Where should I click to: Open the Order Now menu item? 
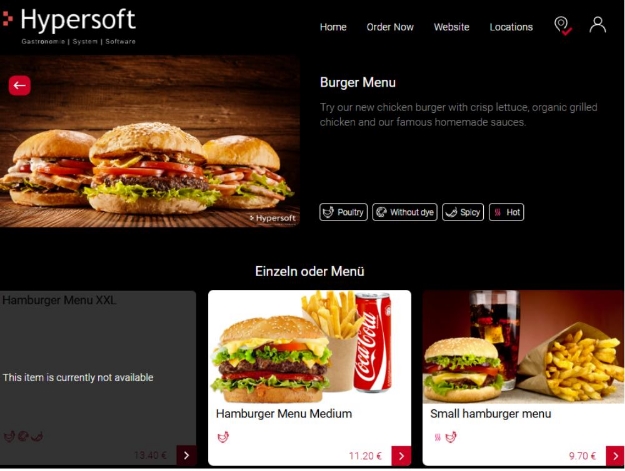[390, 27]
